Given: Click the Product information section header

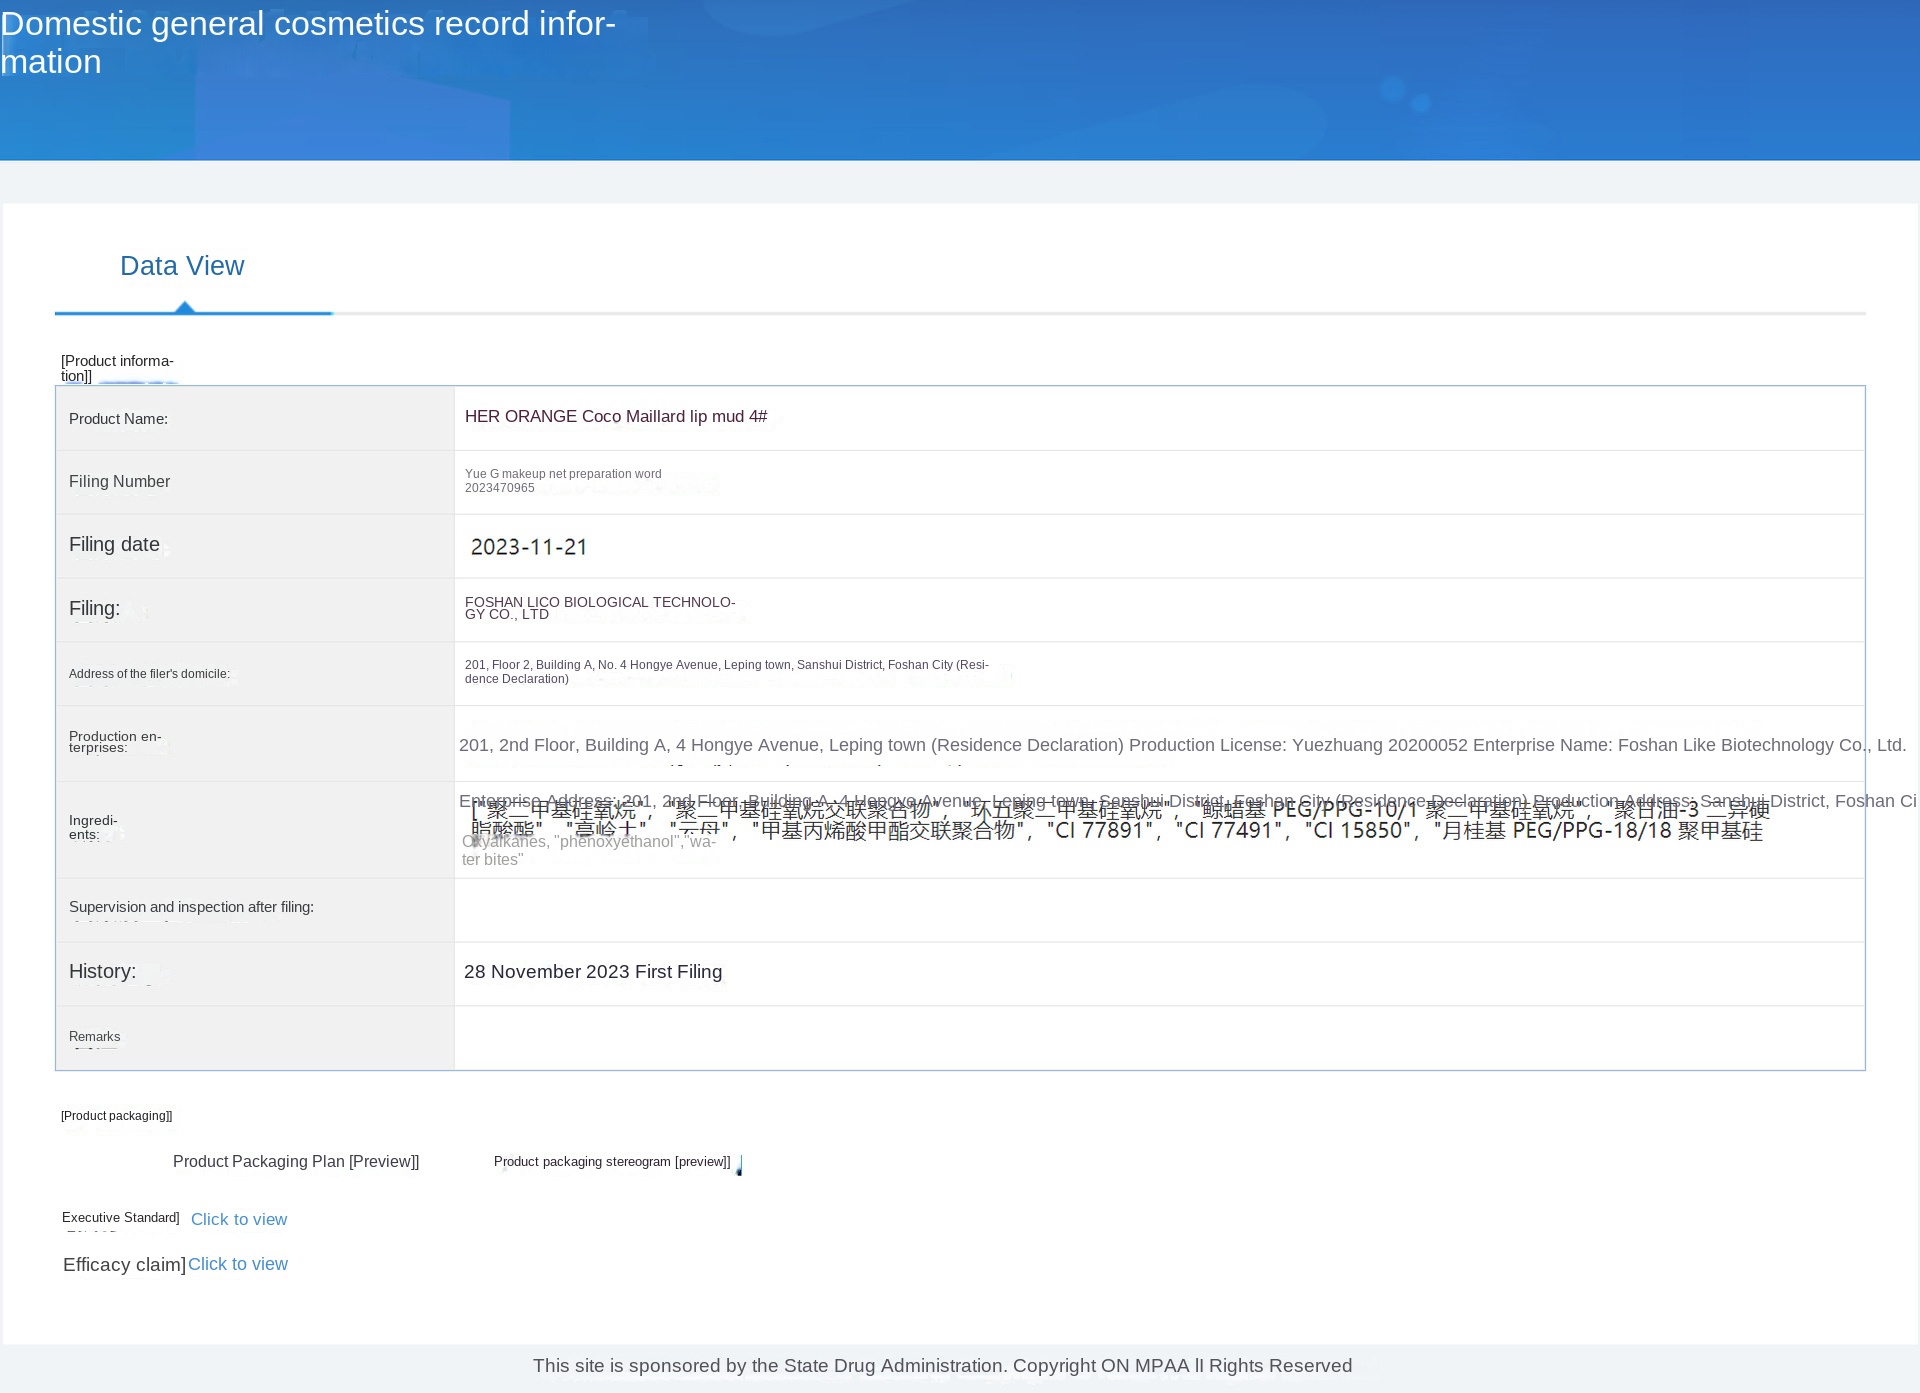Looking at the screenshot, I should [116, 368].
